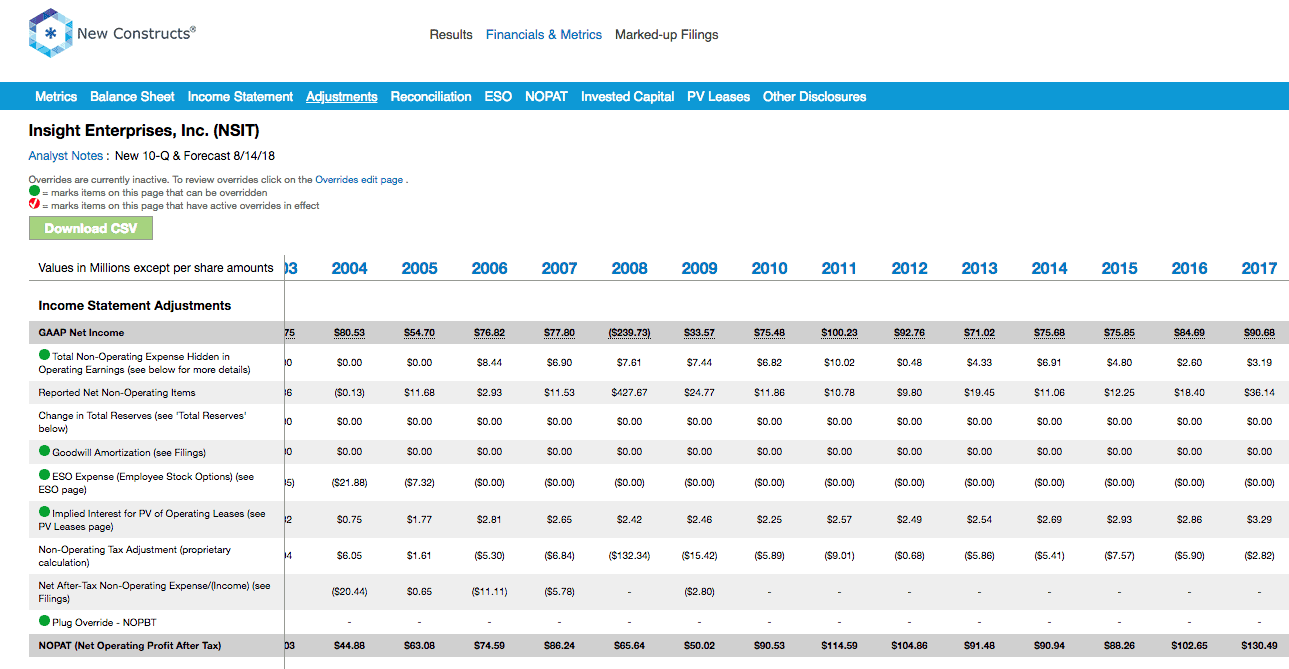Click the 2008 year column header
The height and width of the screenshot is (669, 1289).
tap(629, 268)
